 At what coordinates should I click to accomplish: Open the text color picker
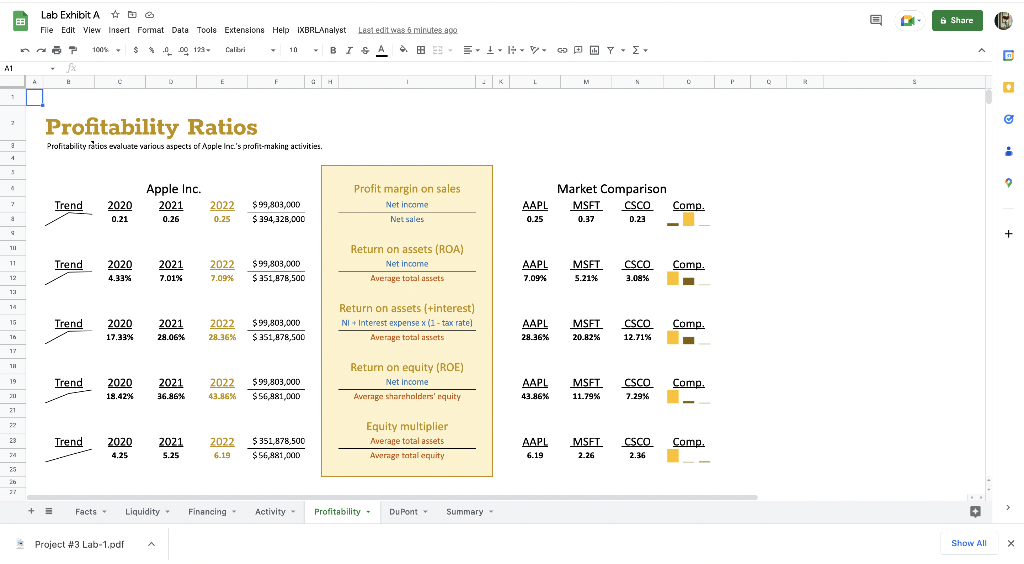tap(381, 50)
